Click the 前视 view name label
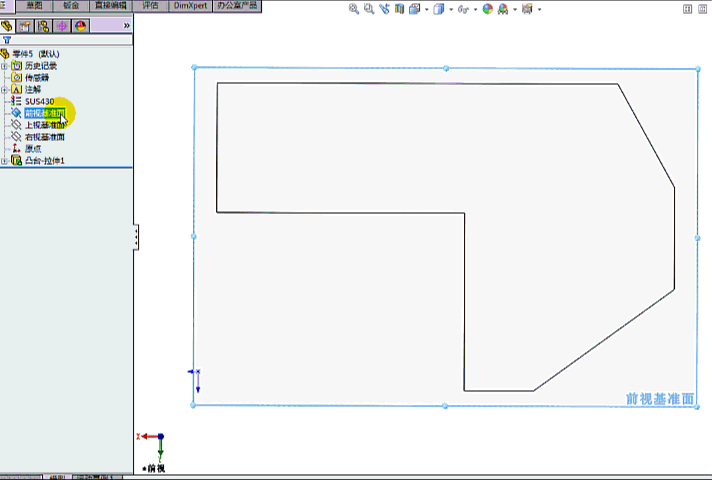This screenshot has width=712, height=480. pos(153,468)
